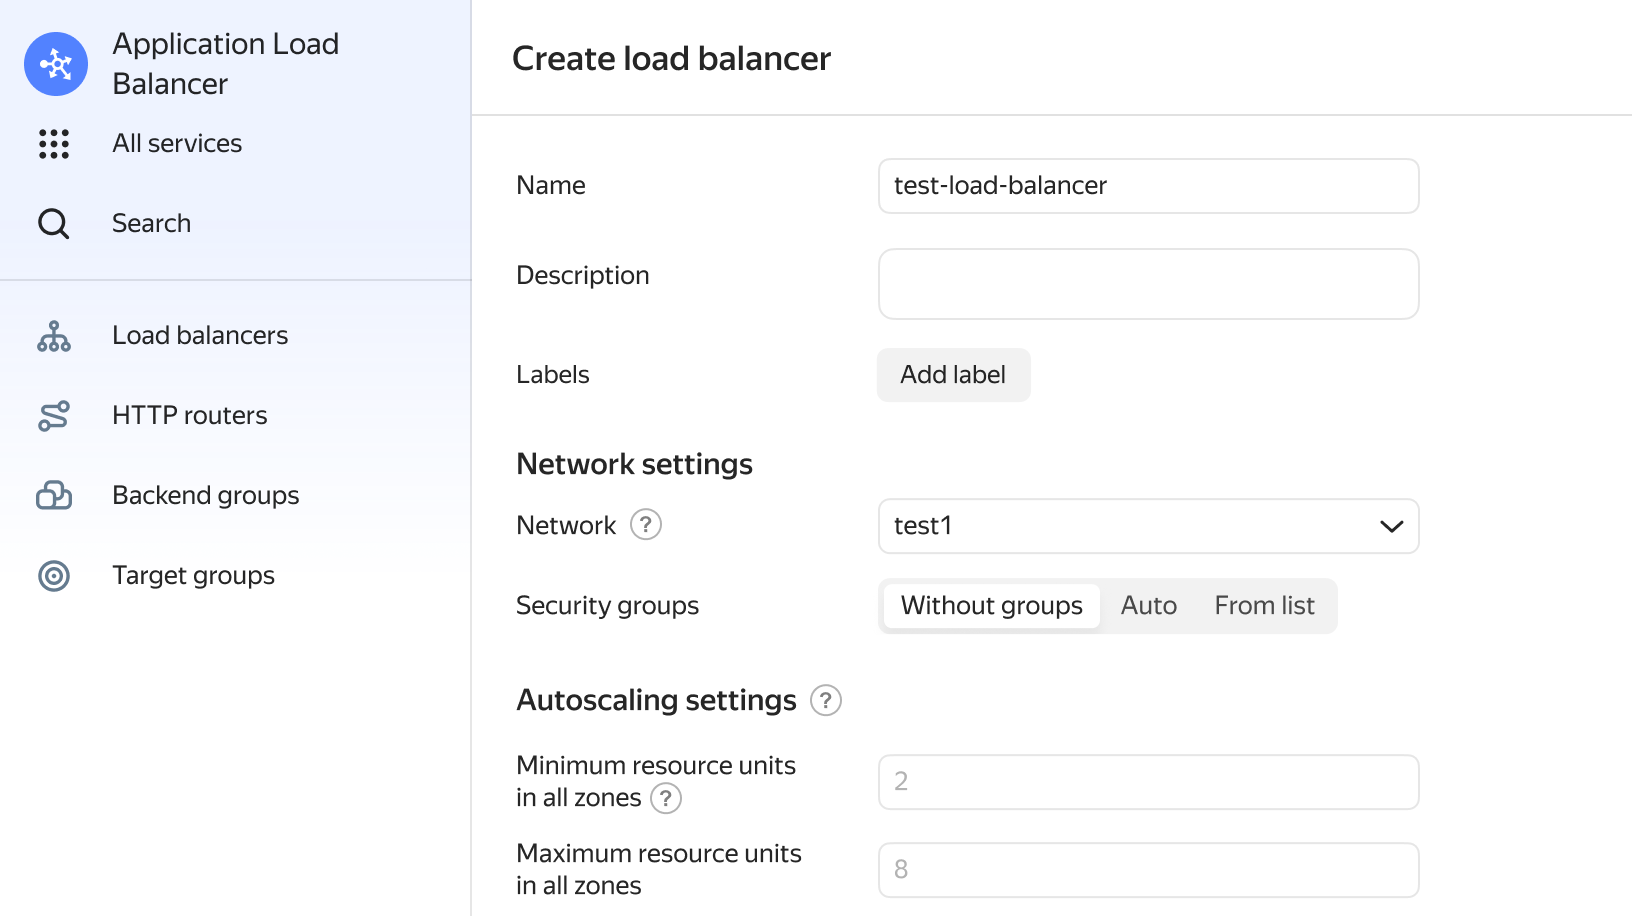Click into the empty Description field

click(1149, 284)
